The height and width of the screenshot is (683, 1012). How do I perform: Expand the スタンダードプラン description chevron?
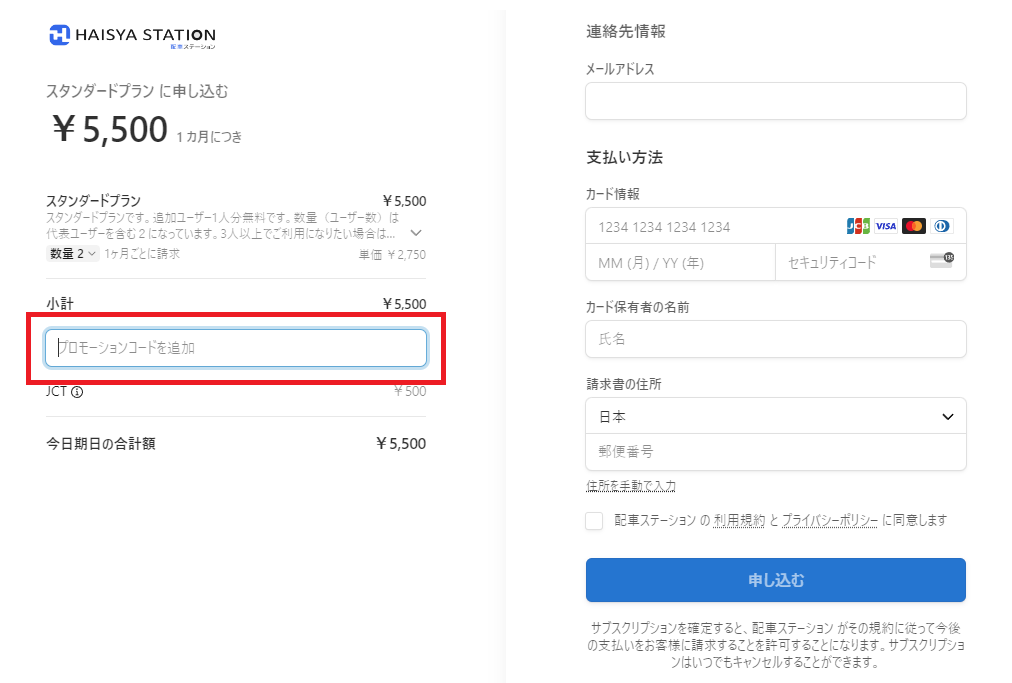pos(416,232)
